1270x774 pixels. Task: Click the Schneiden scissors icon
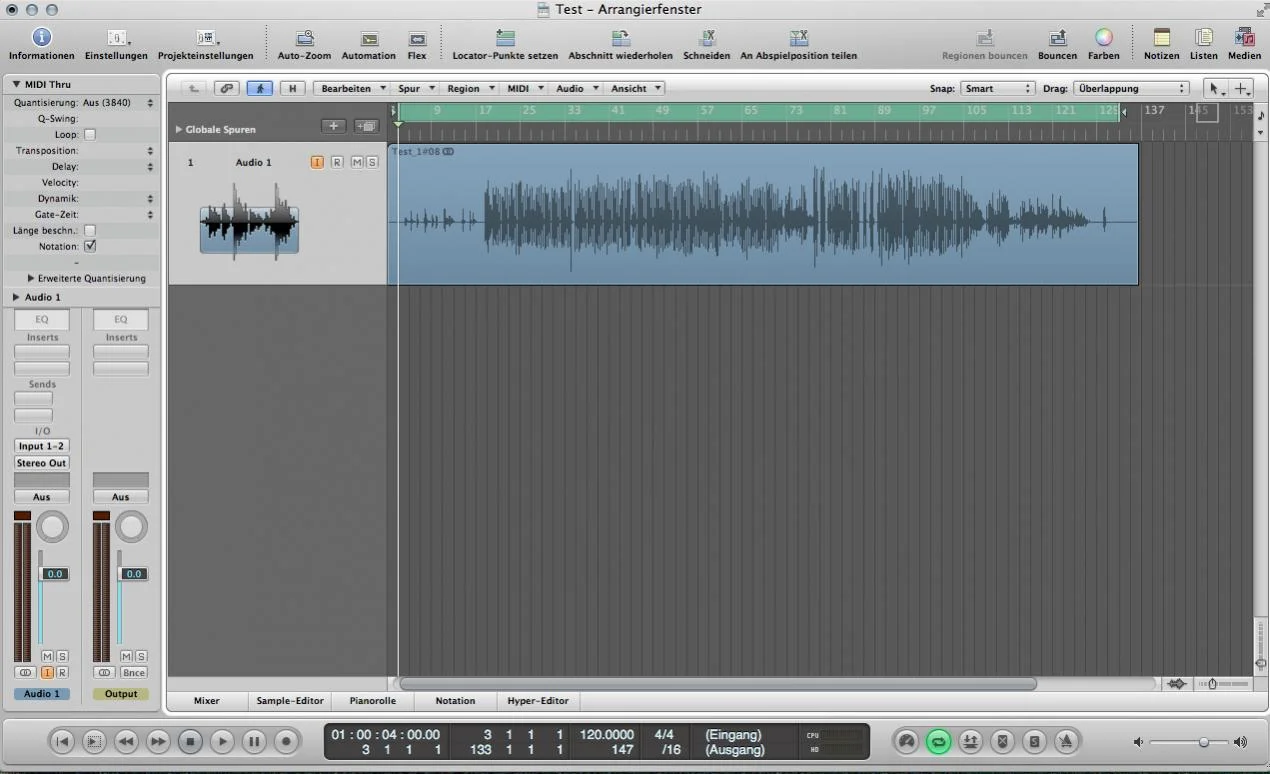click(706, 39)
